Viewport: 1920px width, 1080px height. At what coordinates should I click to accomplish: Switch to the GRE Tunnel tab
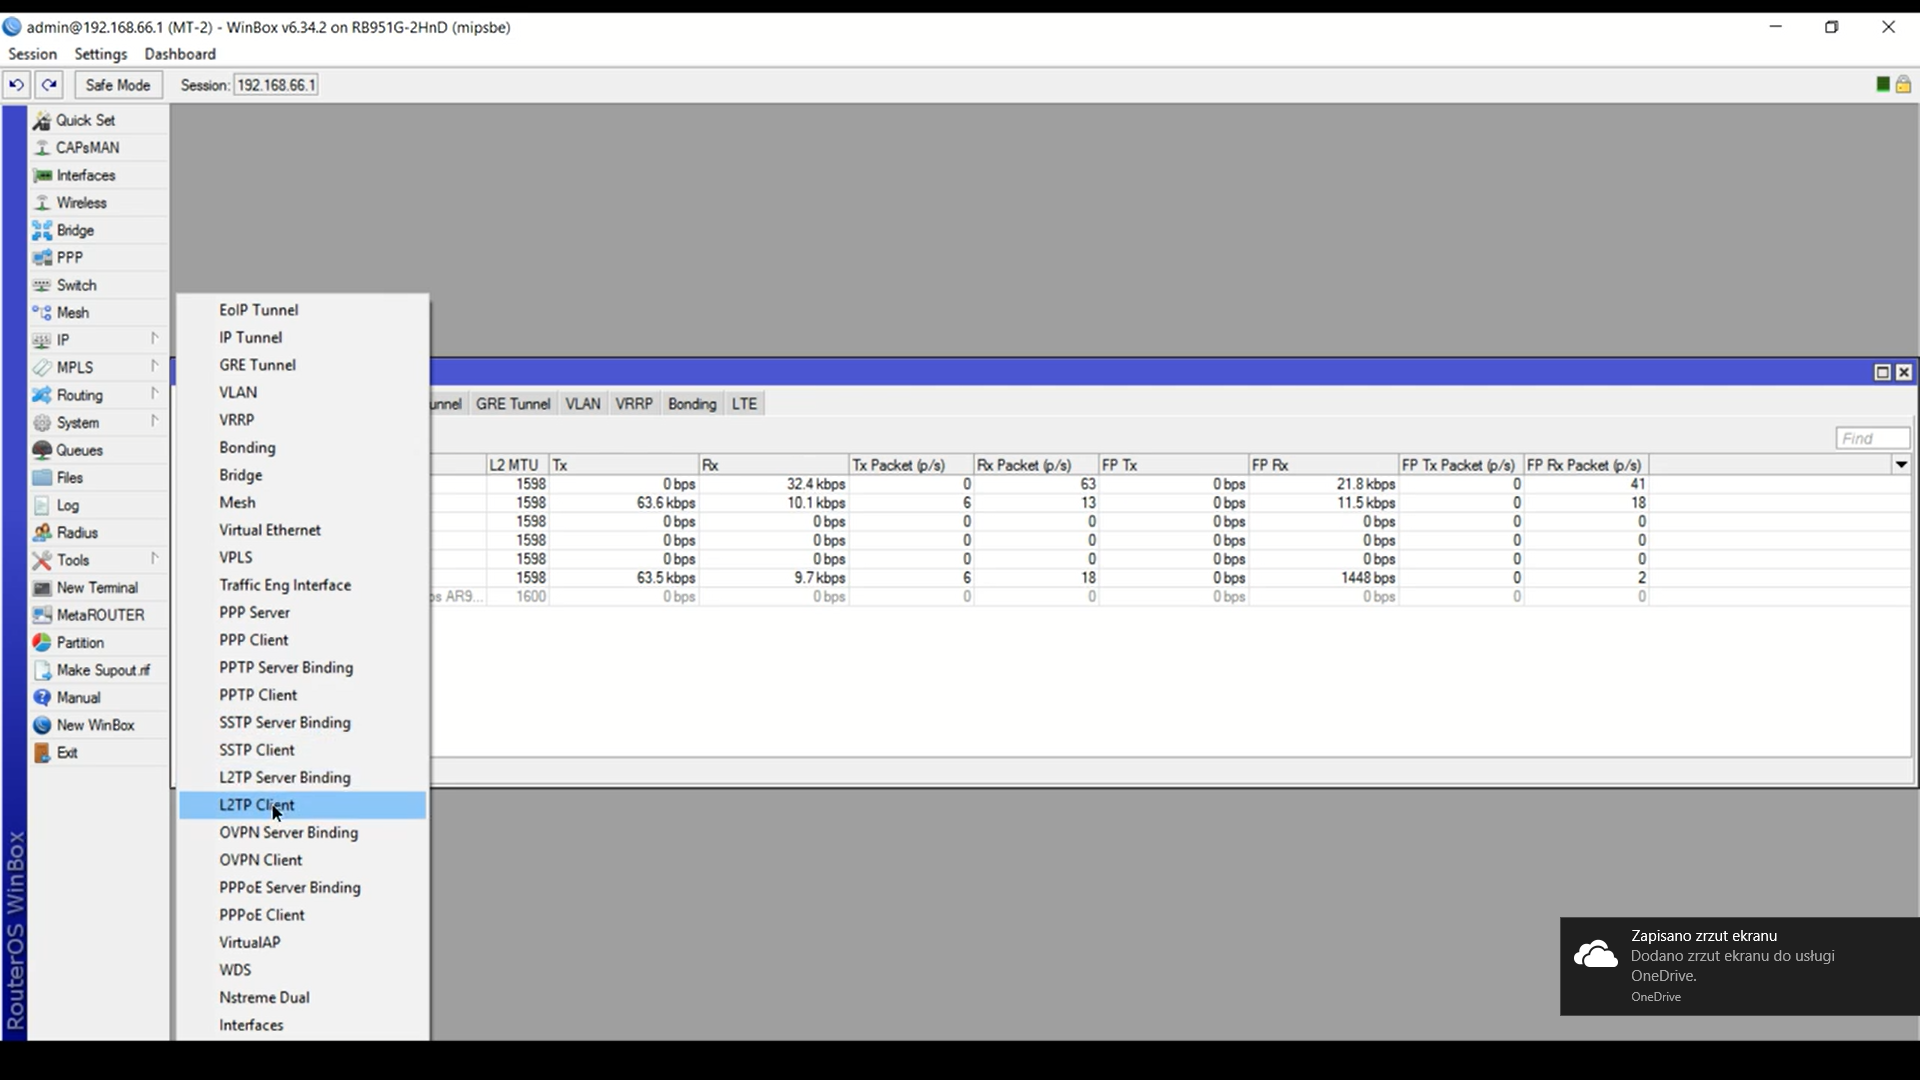513,404
